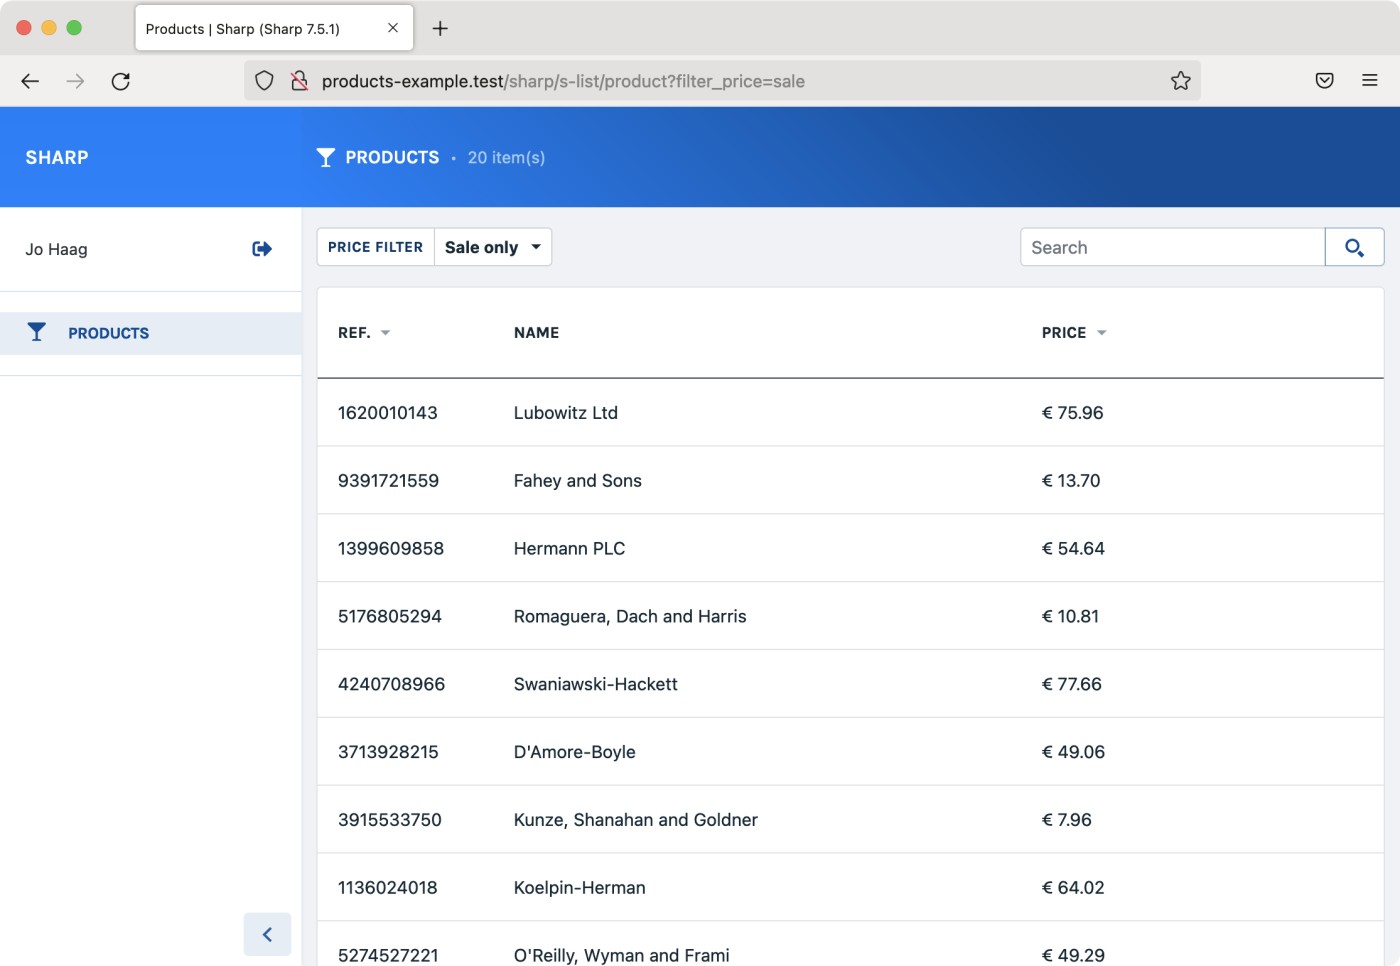1400x966 pixels.
Task: Go back using the browser back arrow
Action: click(30, 81)
